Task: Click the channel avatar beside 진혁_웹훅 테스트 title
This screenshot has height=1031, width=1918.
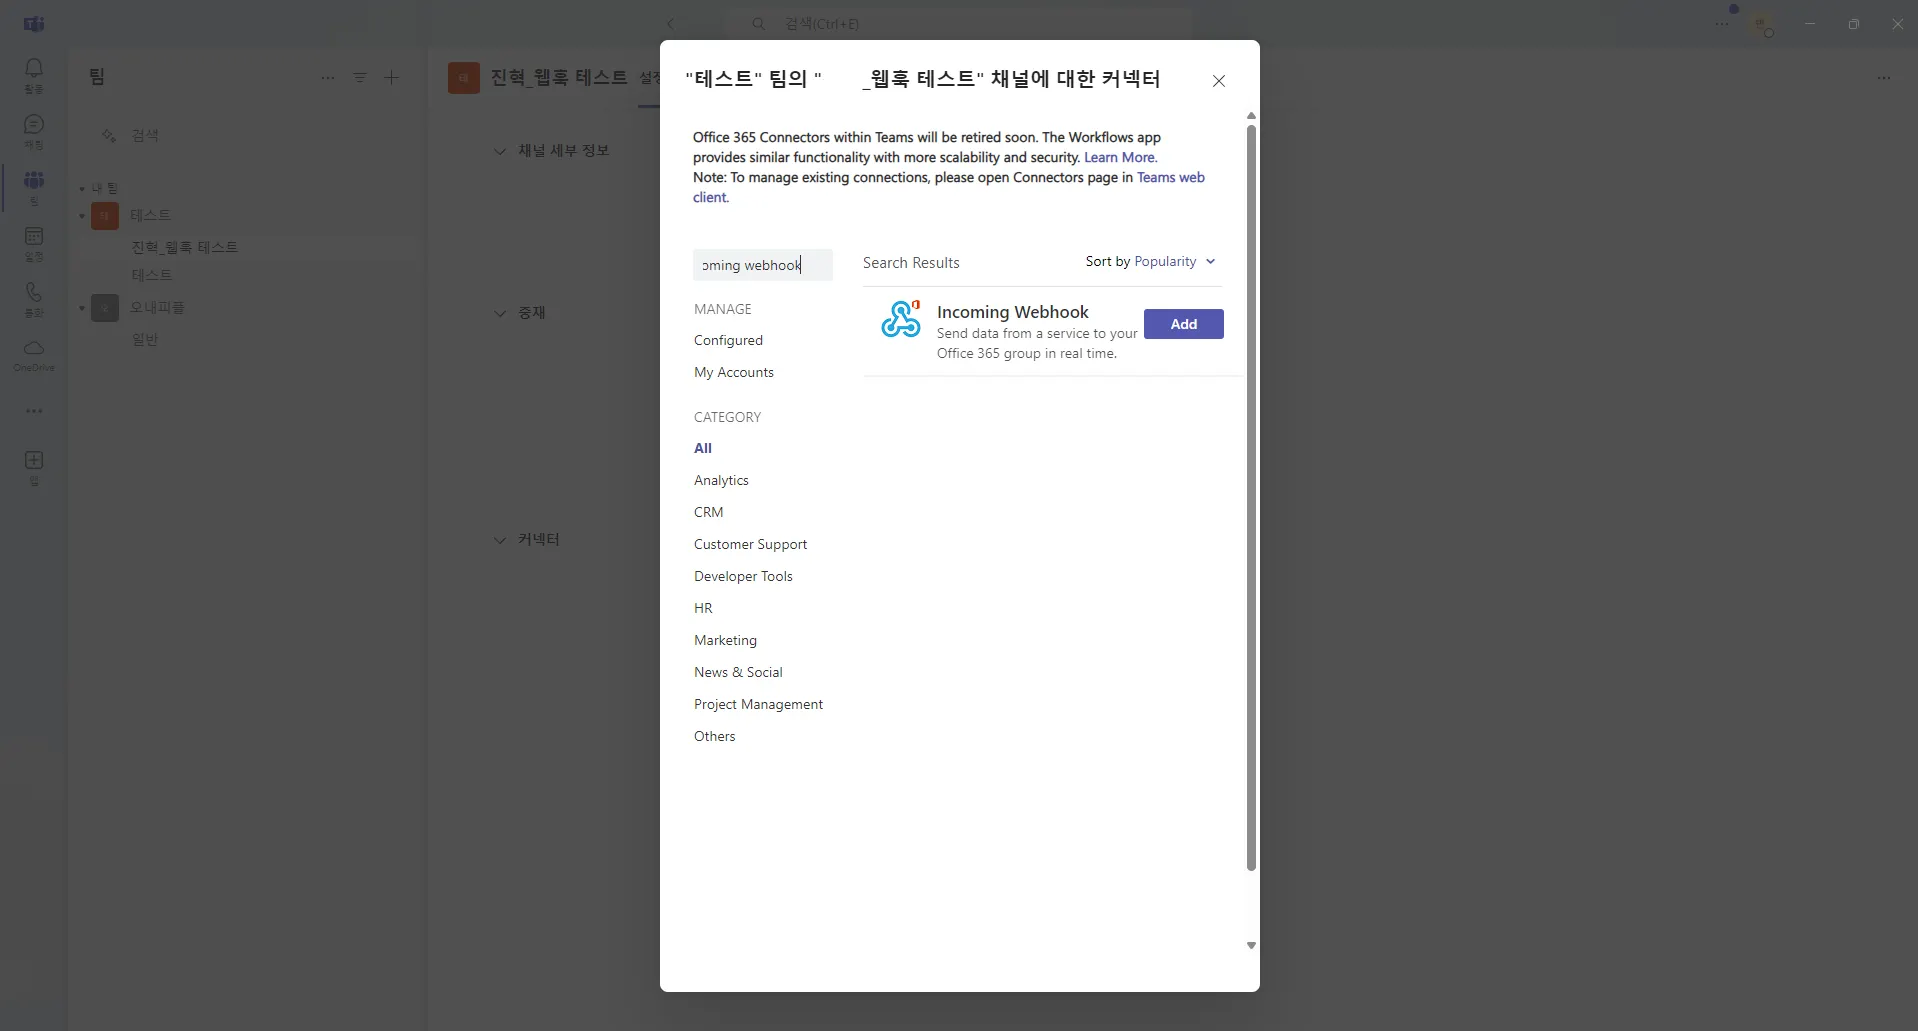Action: pyautogui.click(x=464, y=77)
